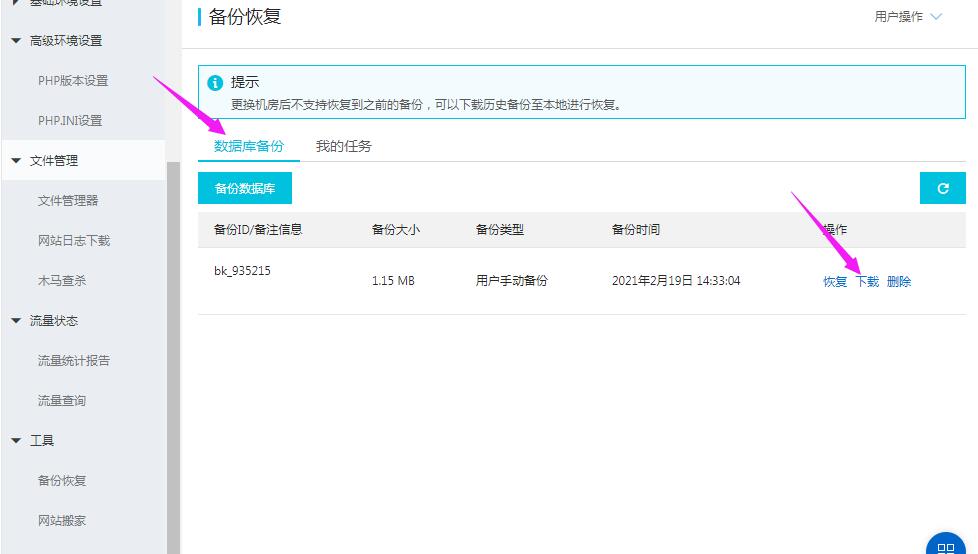The image size is (978, 554).
Task: Switch to the 数据库备份 tab
Action: [x=249, y=146]
